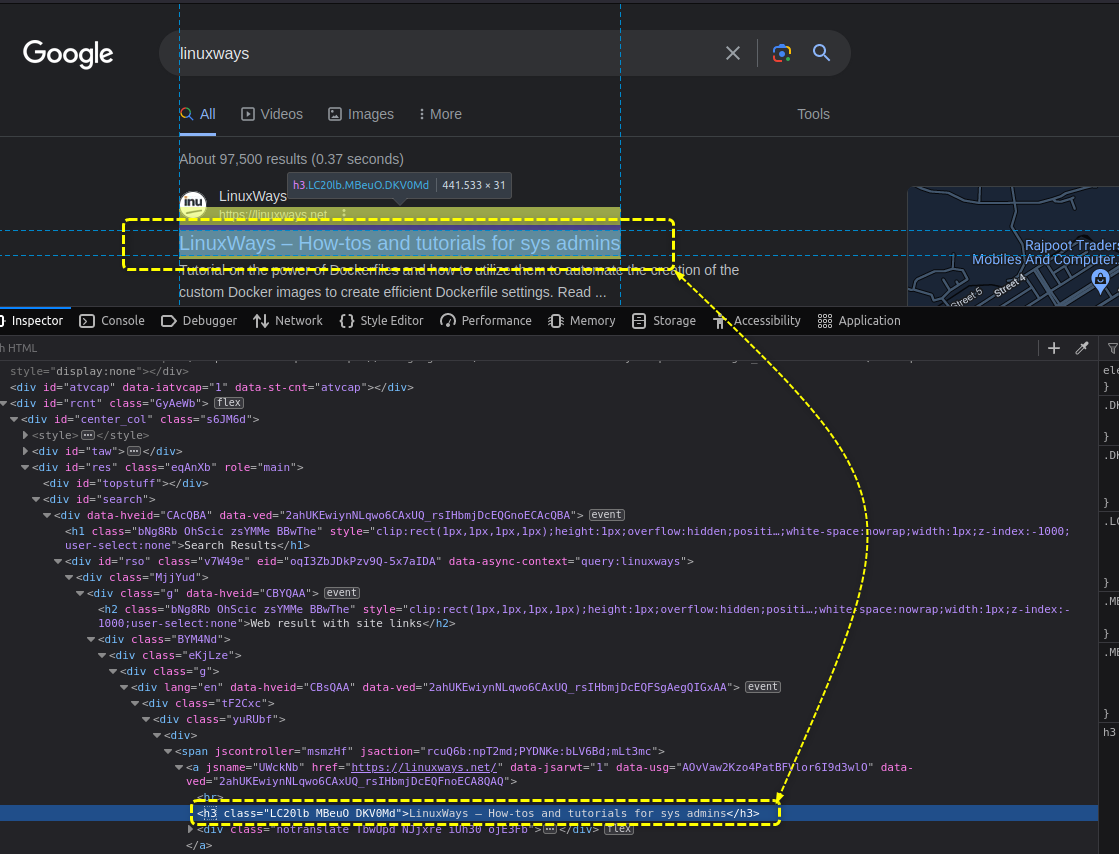1119x854 pixels.
Task: Collapse the div id="search" node
Action: click(36, 499)
